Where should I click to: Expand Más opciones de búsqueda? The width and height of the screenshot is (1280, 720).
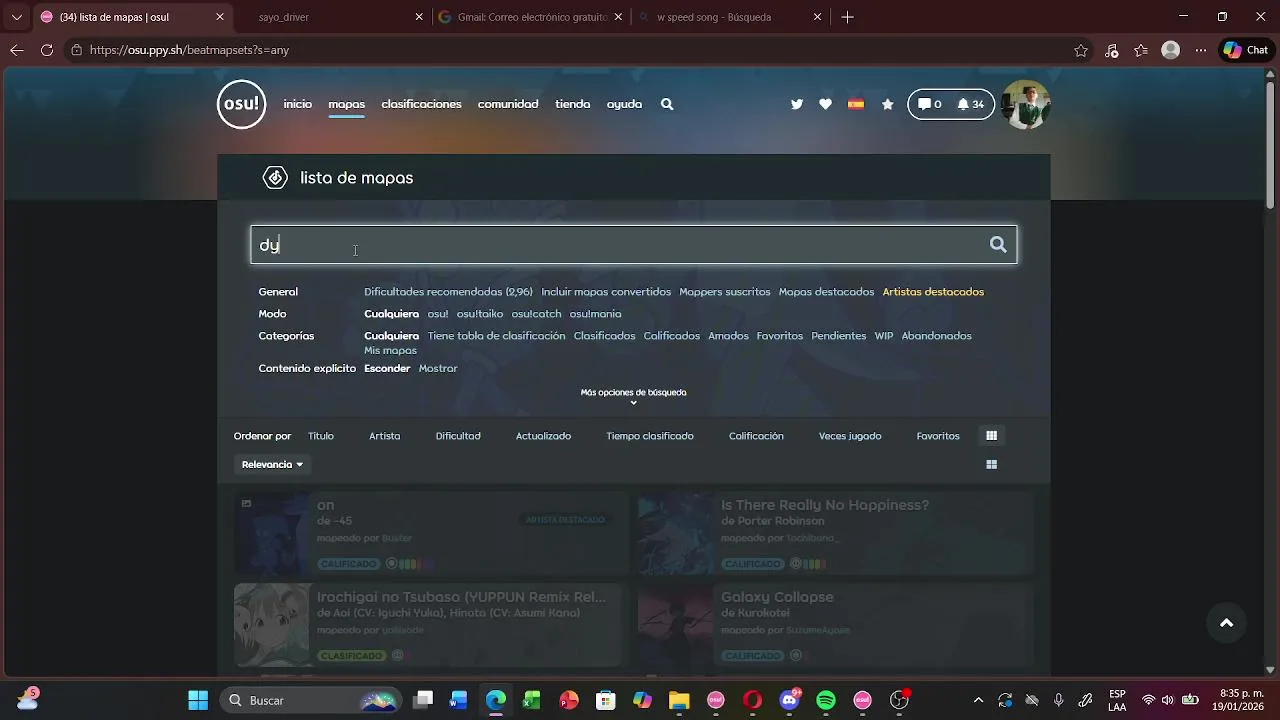pos(633,396)
